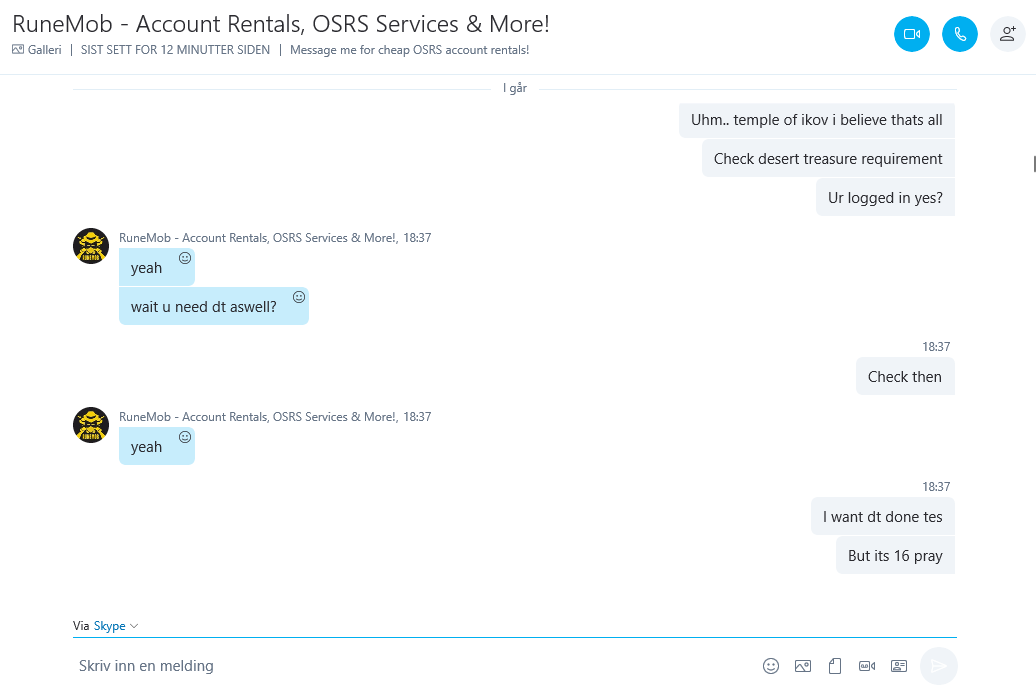Select 'Check desert treasure requirement' message

(x=828, y=159)
